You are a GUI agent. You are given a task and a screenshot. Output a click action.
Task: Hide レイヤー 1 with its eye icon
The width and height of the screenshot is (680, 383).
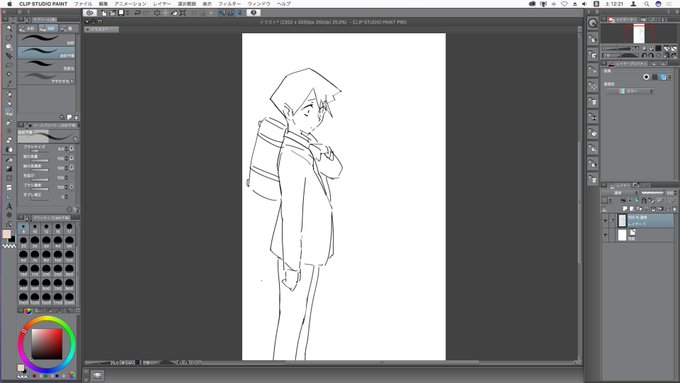pyautogui.click(x=605, y=220)
